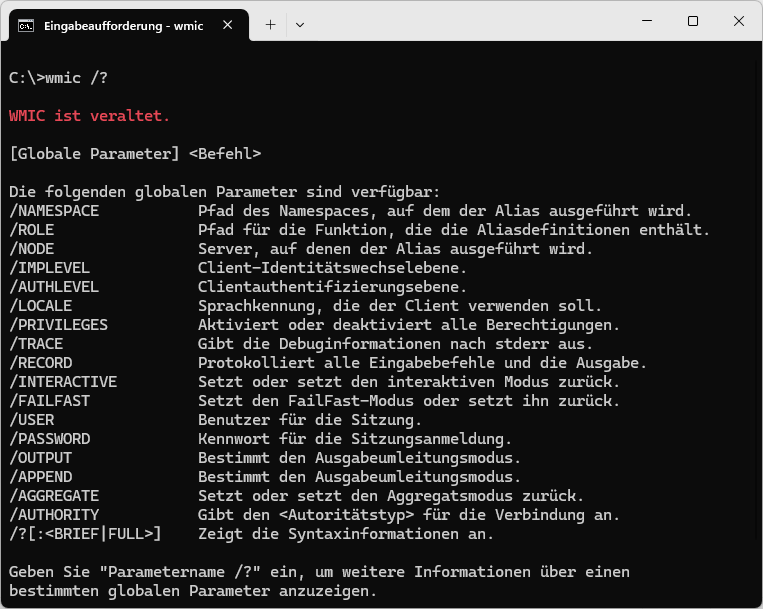Click the command prompt icon on the tab

click(27, 25)
